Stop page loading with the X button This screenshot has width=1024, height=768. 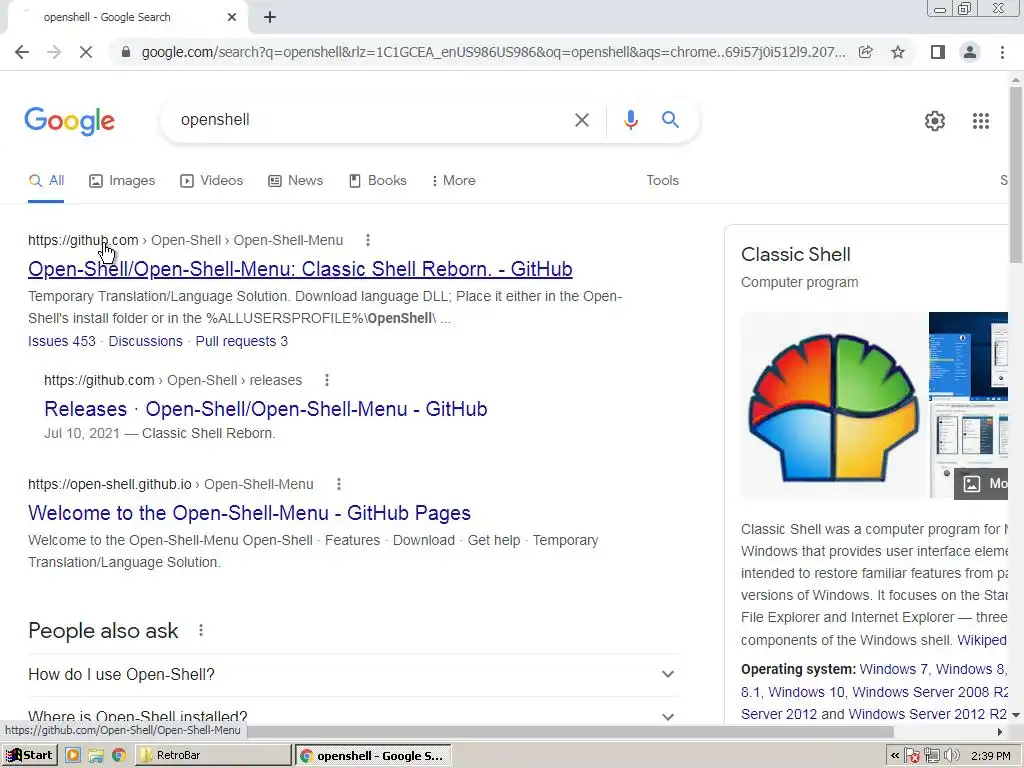[x=86, y=52]
